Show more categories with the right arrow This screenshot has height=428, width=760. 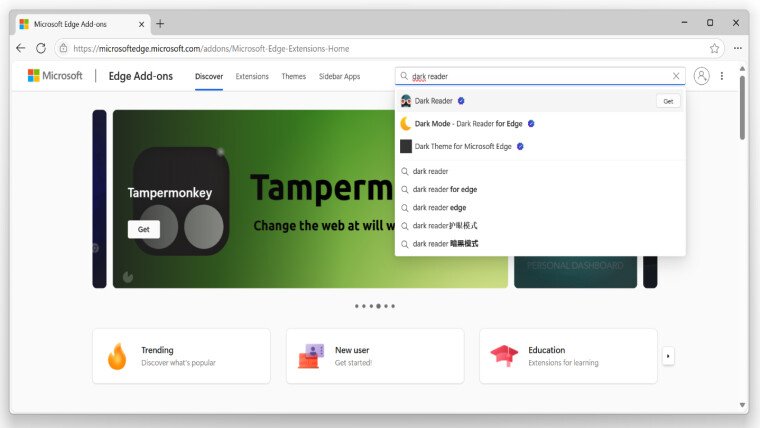668,356
